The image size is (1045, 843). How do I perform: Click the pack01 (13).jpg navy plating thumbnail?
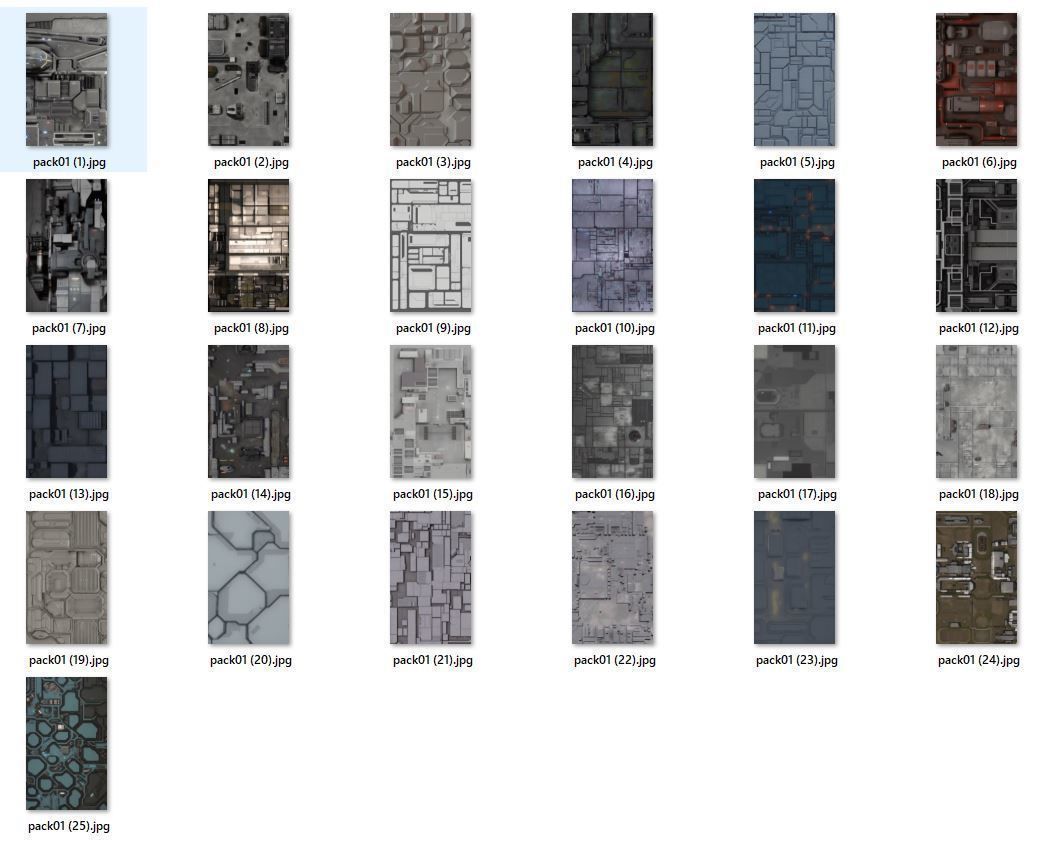click(x=67, y=410)
